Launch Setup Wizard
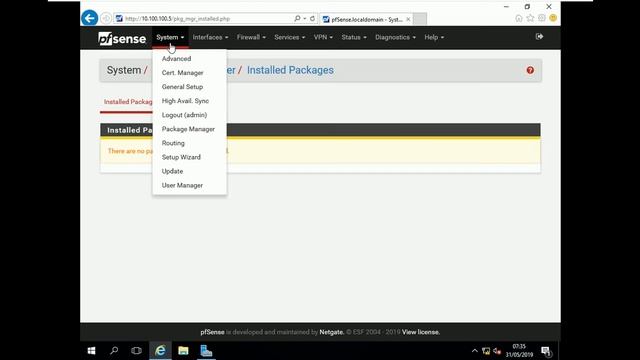640x360 pixels. click(181, 157)
